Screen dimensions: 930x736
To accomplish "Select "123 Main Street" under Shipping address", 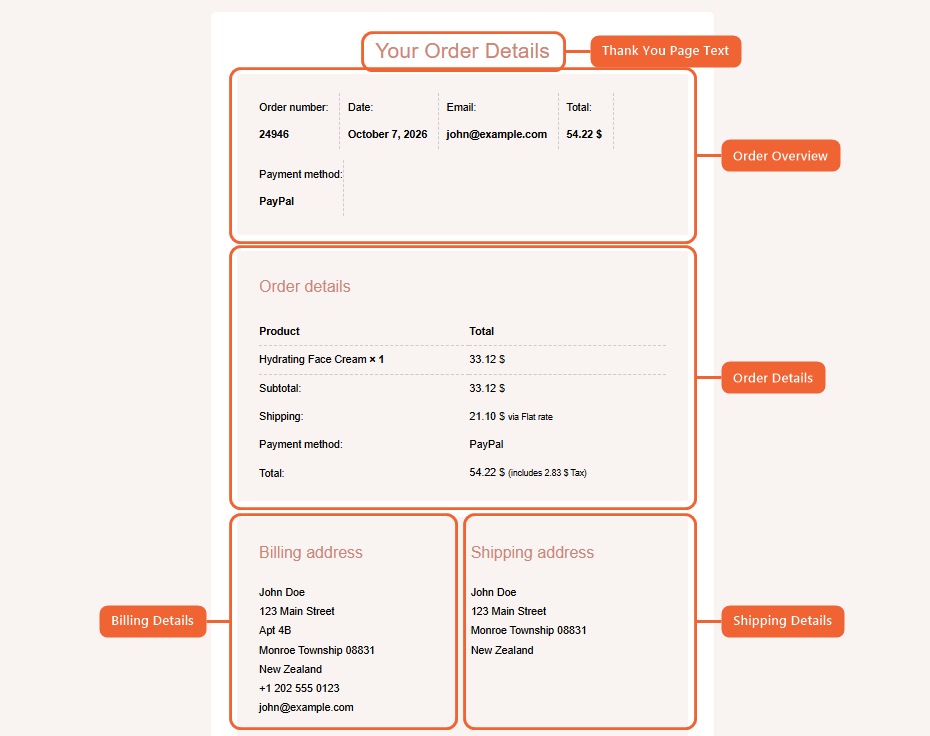I will pyautogui.click(x=508, y=611).
